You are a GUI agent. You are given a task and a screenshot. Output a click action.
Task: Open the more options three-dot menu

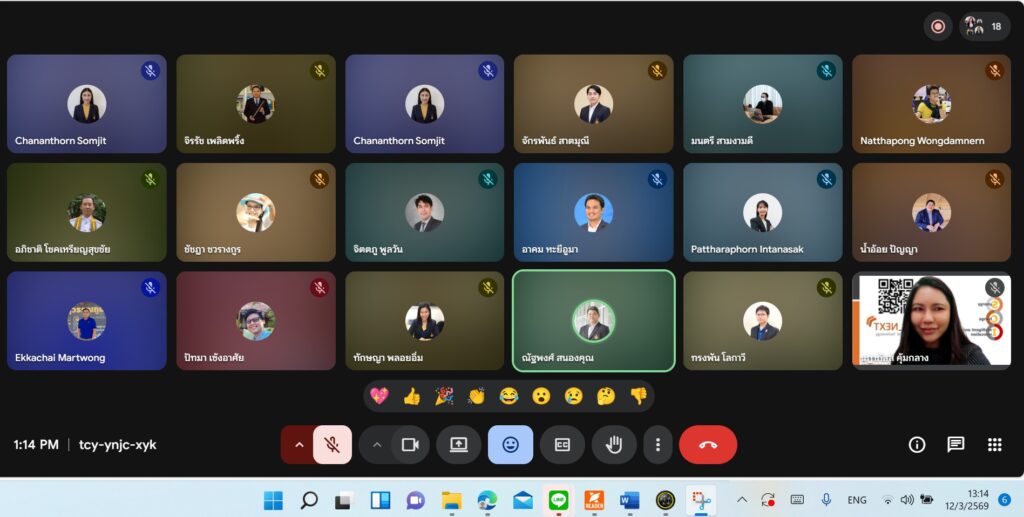[x=657, y=445]
